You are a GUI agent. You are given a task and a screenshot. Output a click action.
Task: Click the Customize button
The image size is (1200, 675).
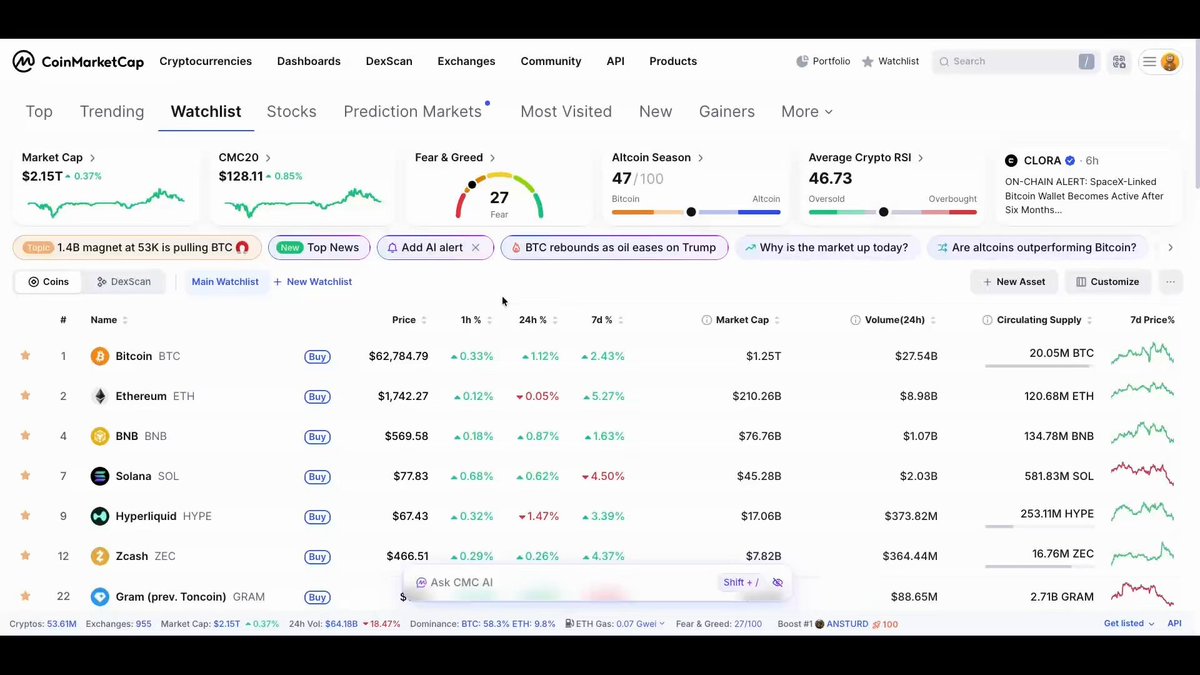pos(1108,282)
